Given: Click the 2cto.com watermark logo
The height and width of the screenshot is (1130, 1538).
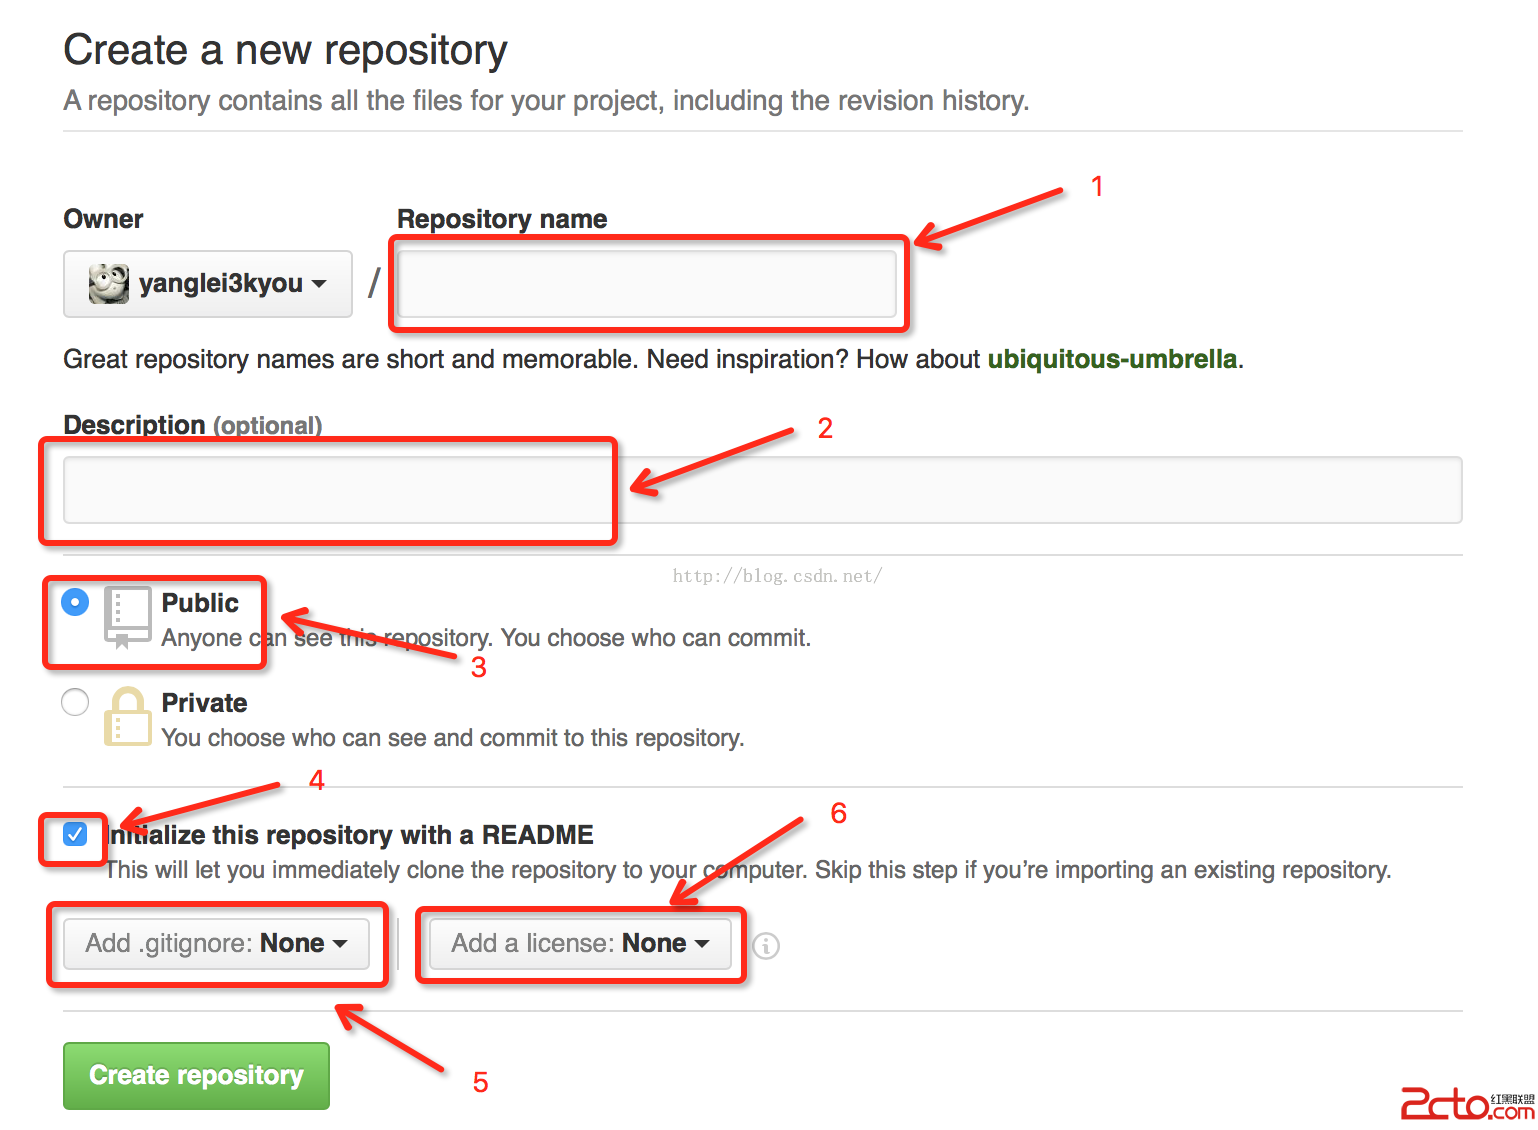Looking at the screenshot, I should (x=1466, y=1104).
